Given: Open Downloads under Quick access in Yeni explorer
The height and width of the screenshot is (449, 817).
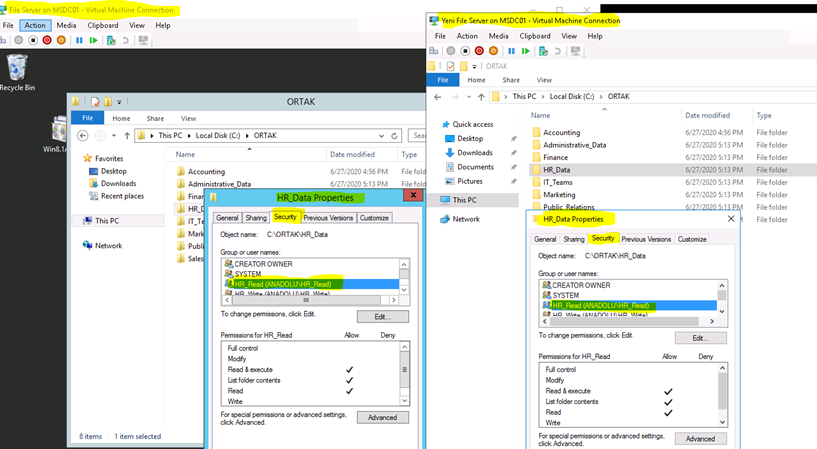Looking at the screenshot, I should pyautogui.click(x=475, y=153).
